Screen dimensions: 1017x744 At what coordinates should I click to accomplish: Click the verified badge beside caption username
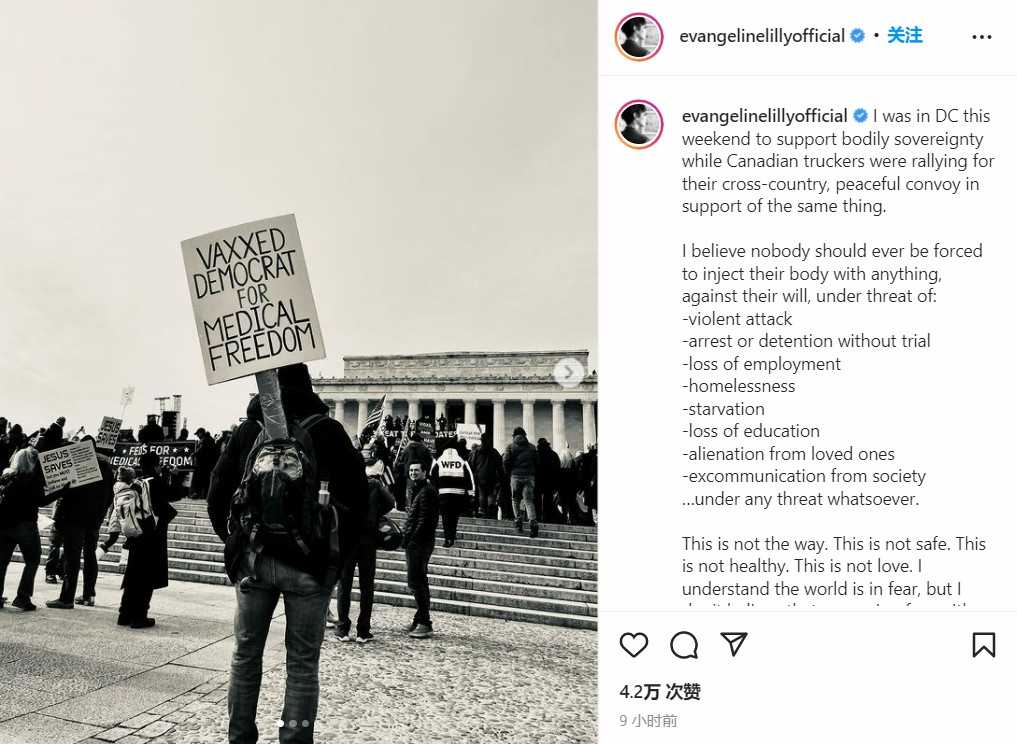[x=860, y=116]
